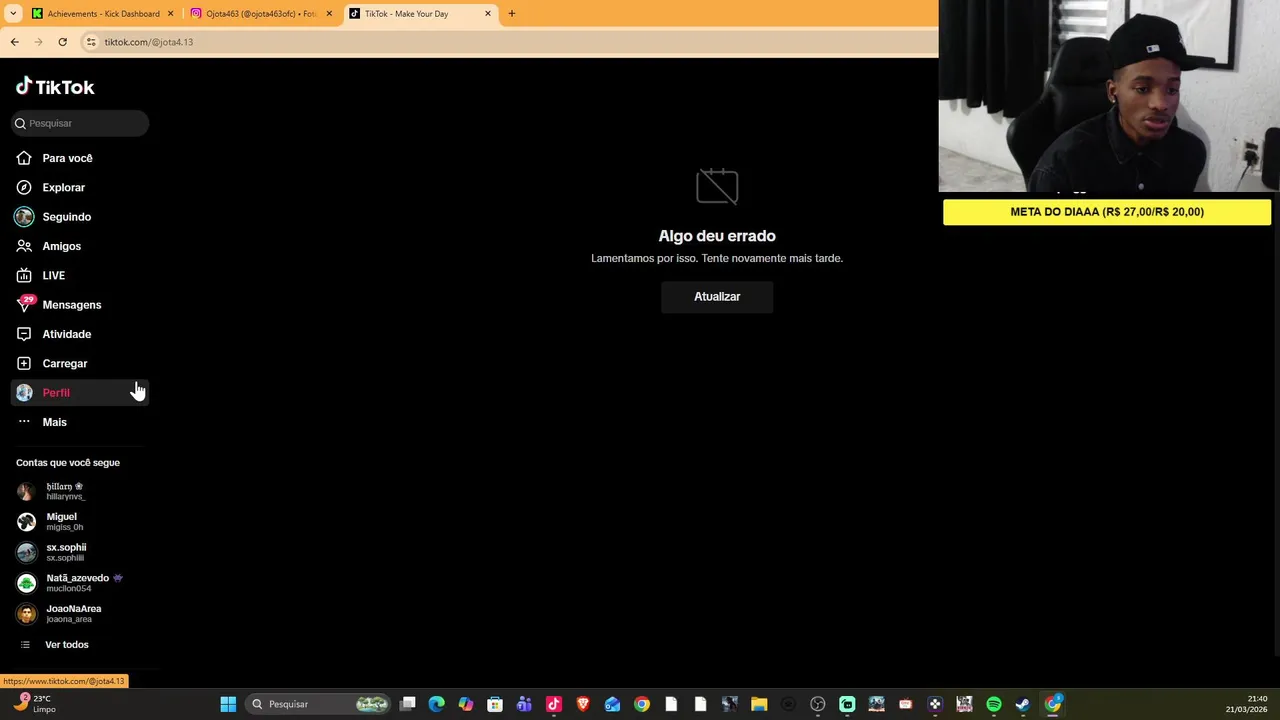The image size is (1280, 720).
Task: Click the site information icon in address bar
Action: 91,42
